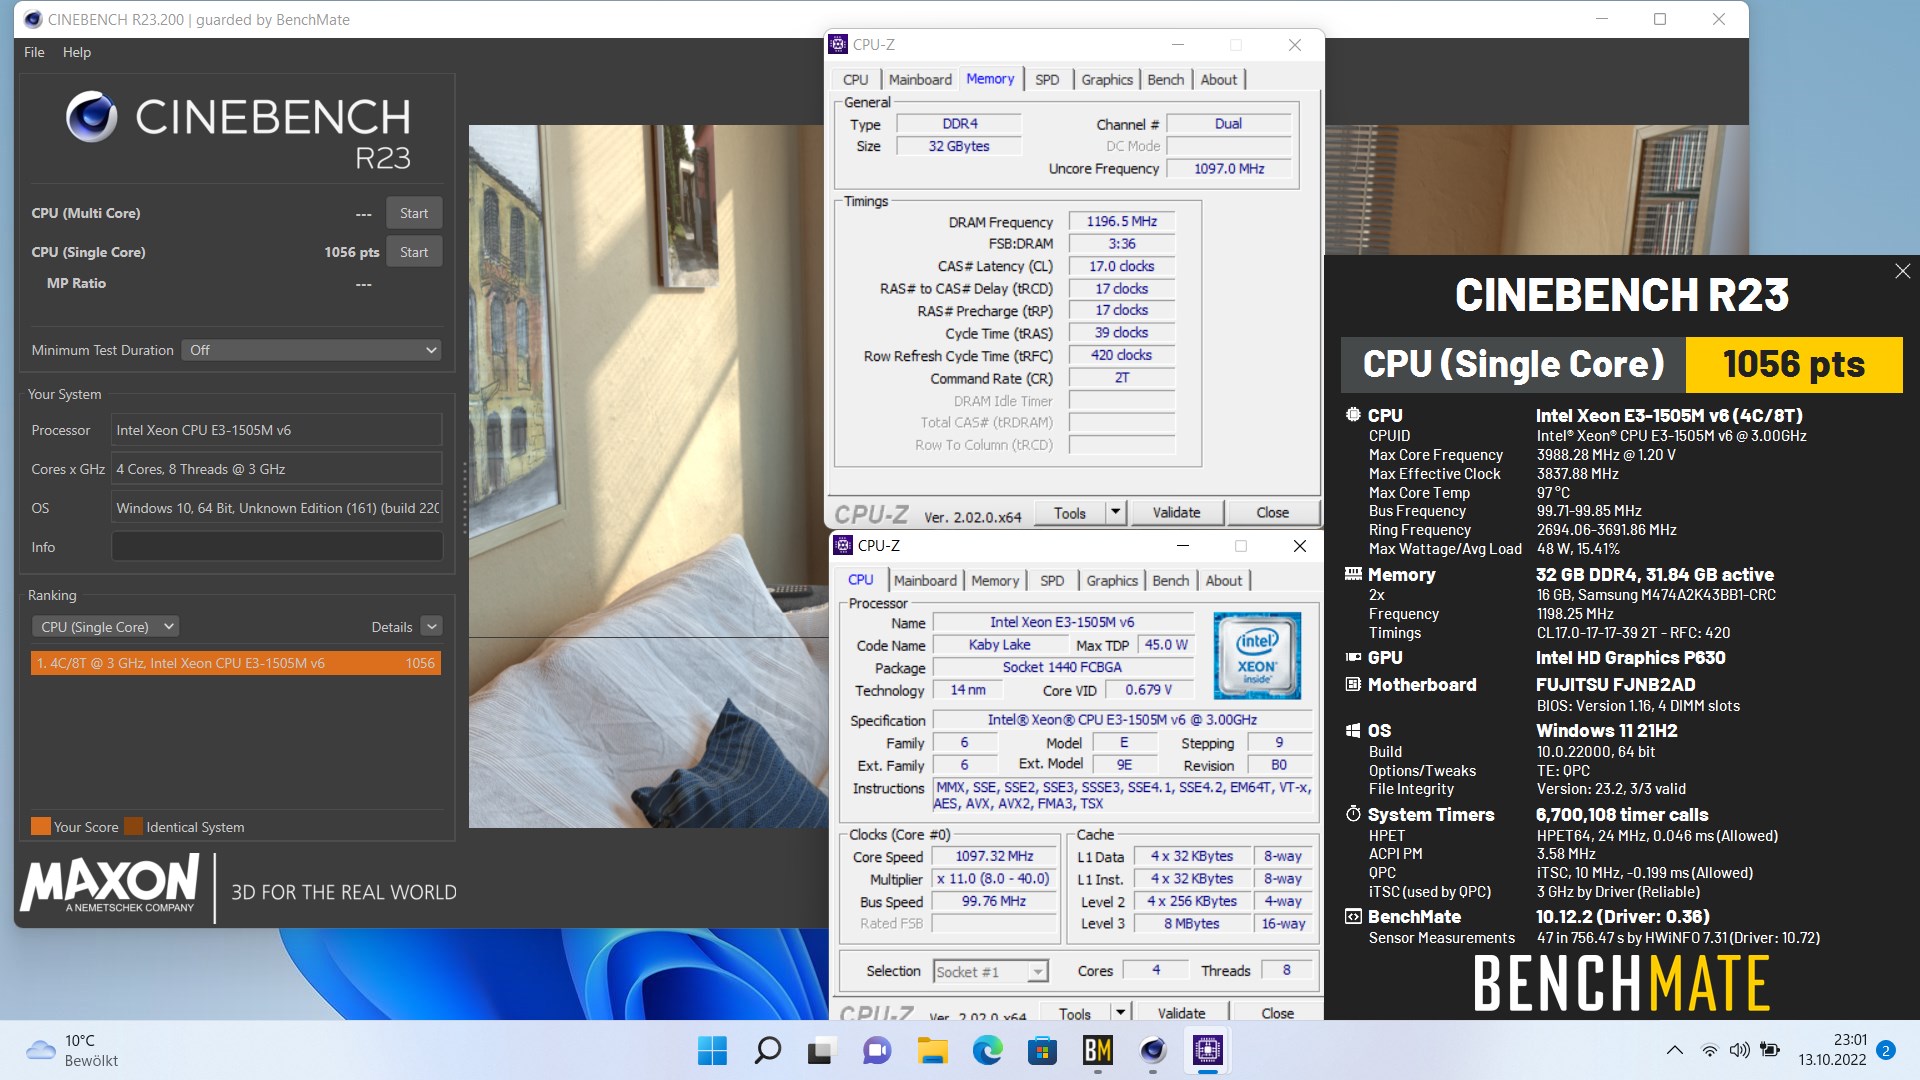Viewport: 1920px width, 1080px height.
Task: Open Microsoft Store from the taskbar
Action: point(1042,1050)
